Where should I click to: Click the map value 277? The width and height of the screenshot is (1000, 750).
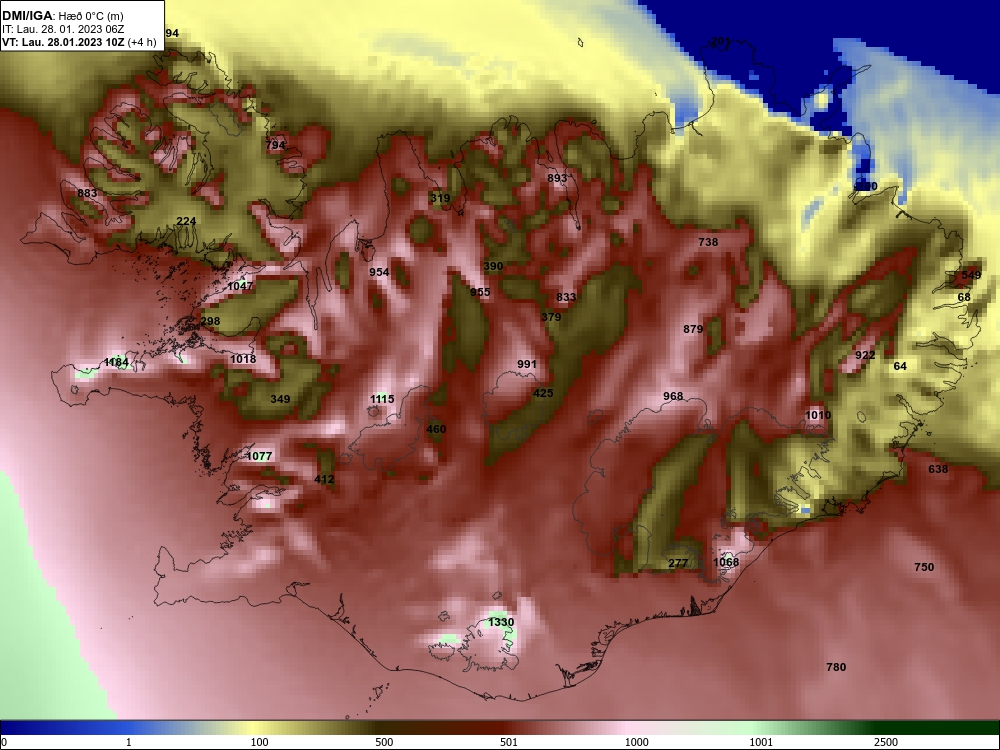pyautogui.click(x=678, y=563)
